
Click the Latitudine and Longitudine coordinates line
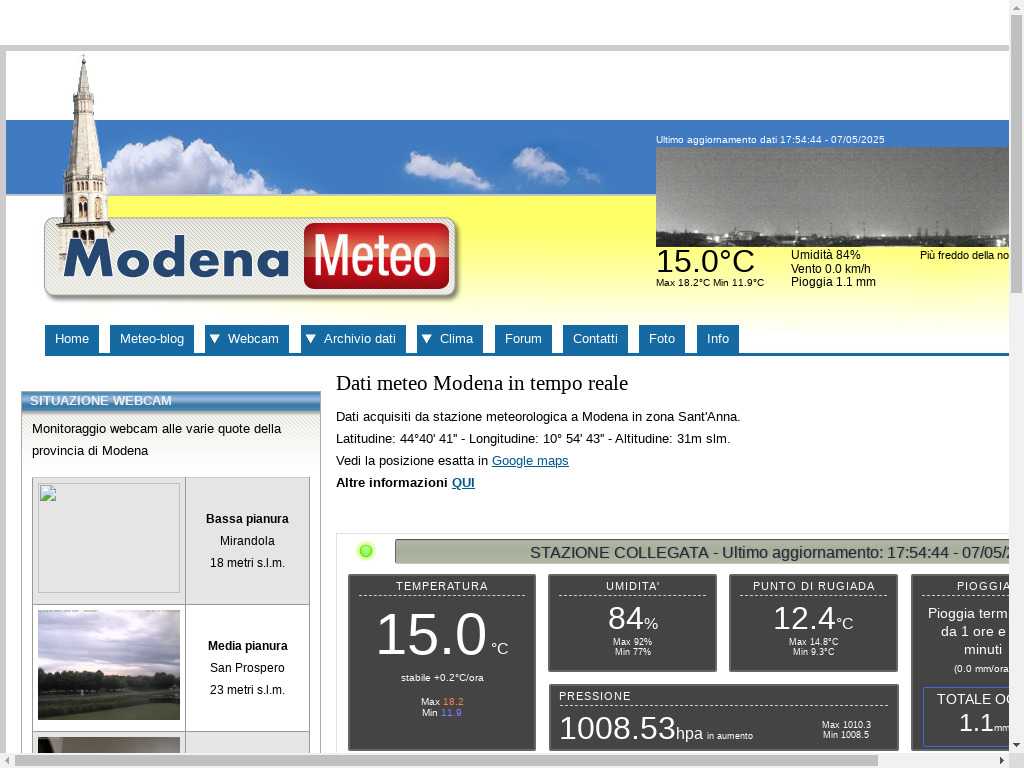tap(533, 439)
